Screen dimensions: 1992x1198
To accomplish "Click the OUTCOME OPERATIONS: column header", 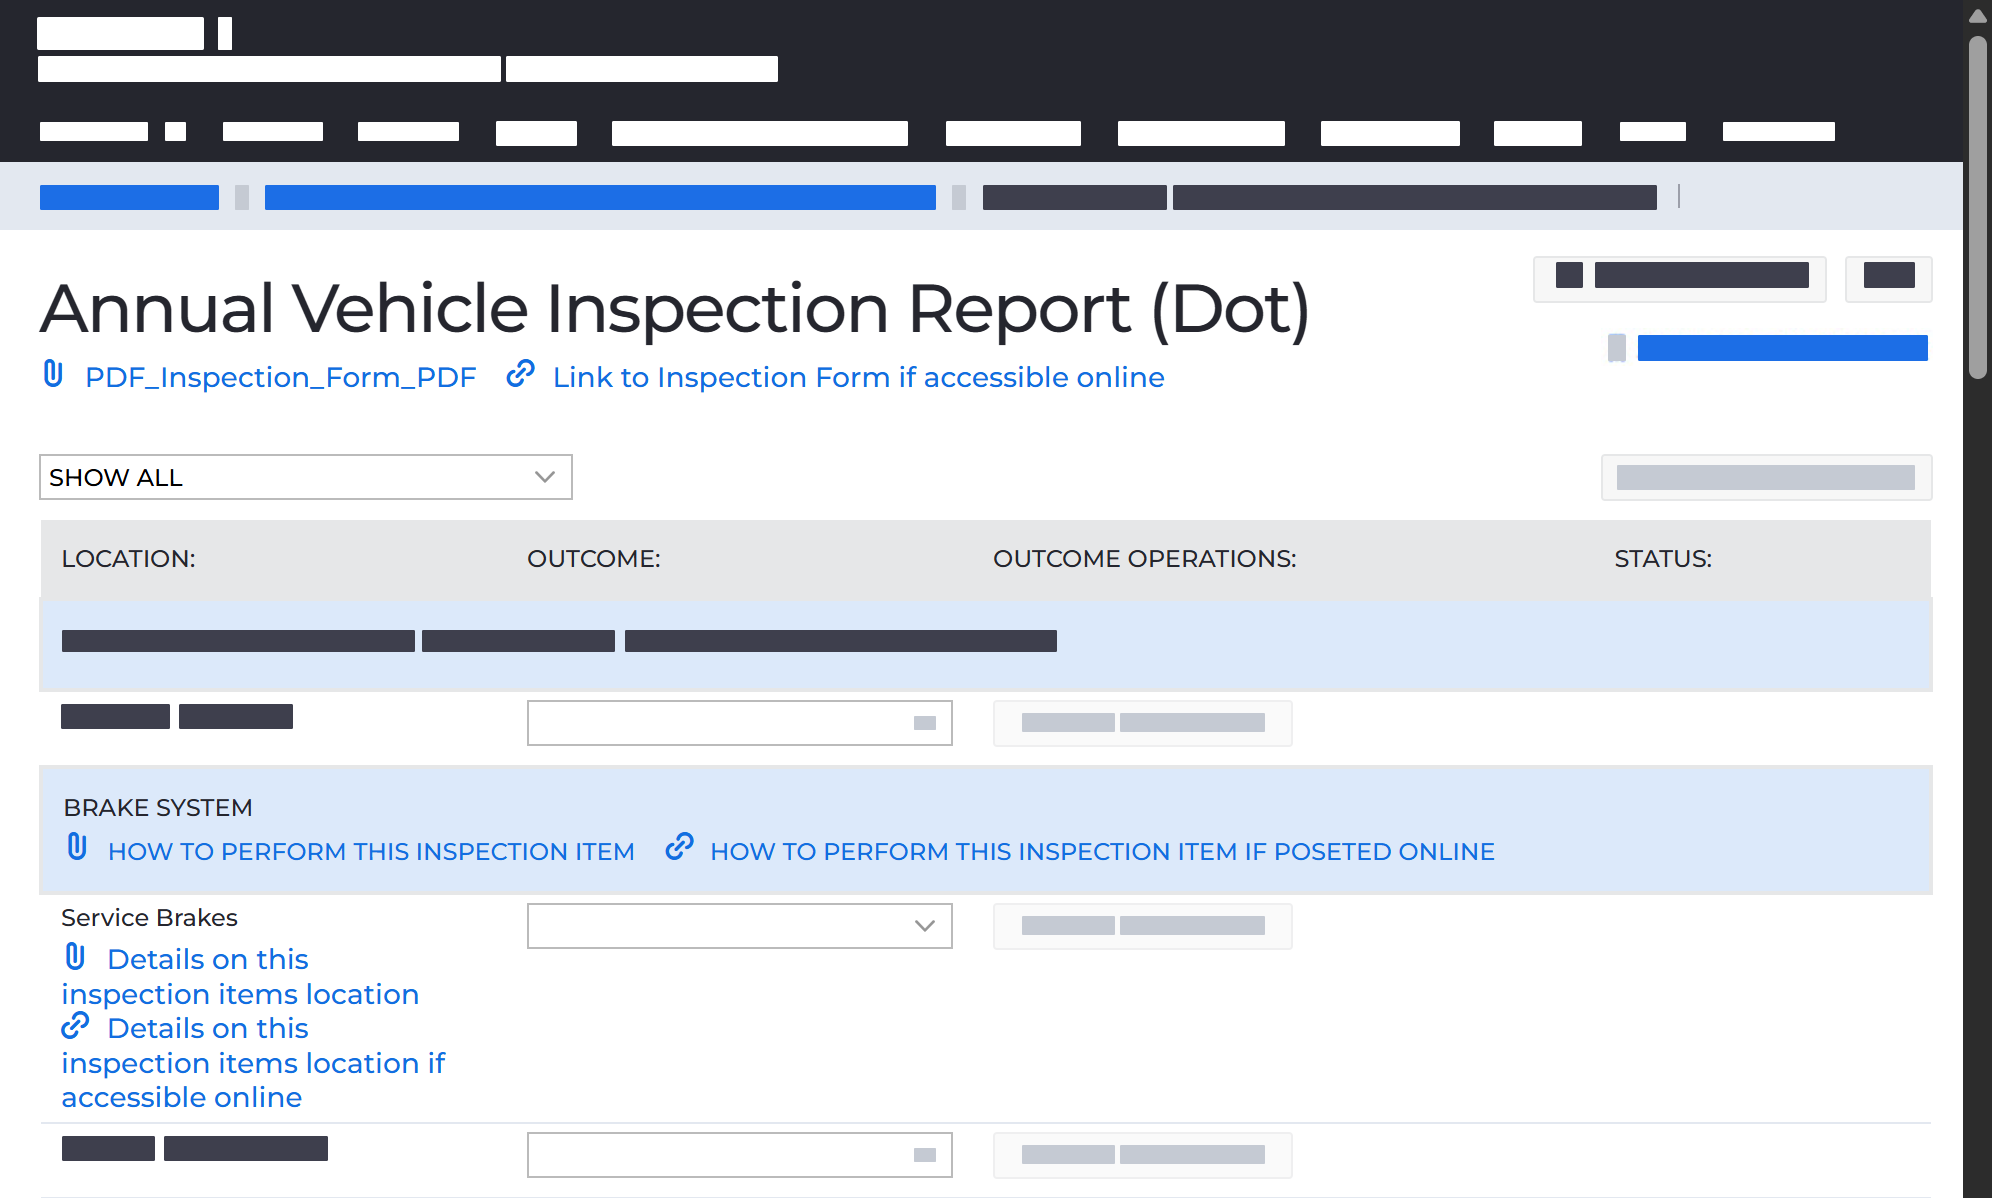I will pos(1144,559).
